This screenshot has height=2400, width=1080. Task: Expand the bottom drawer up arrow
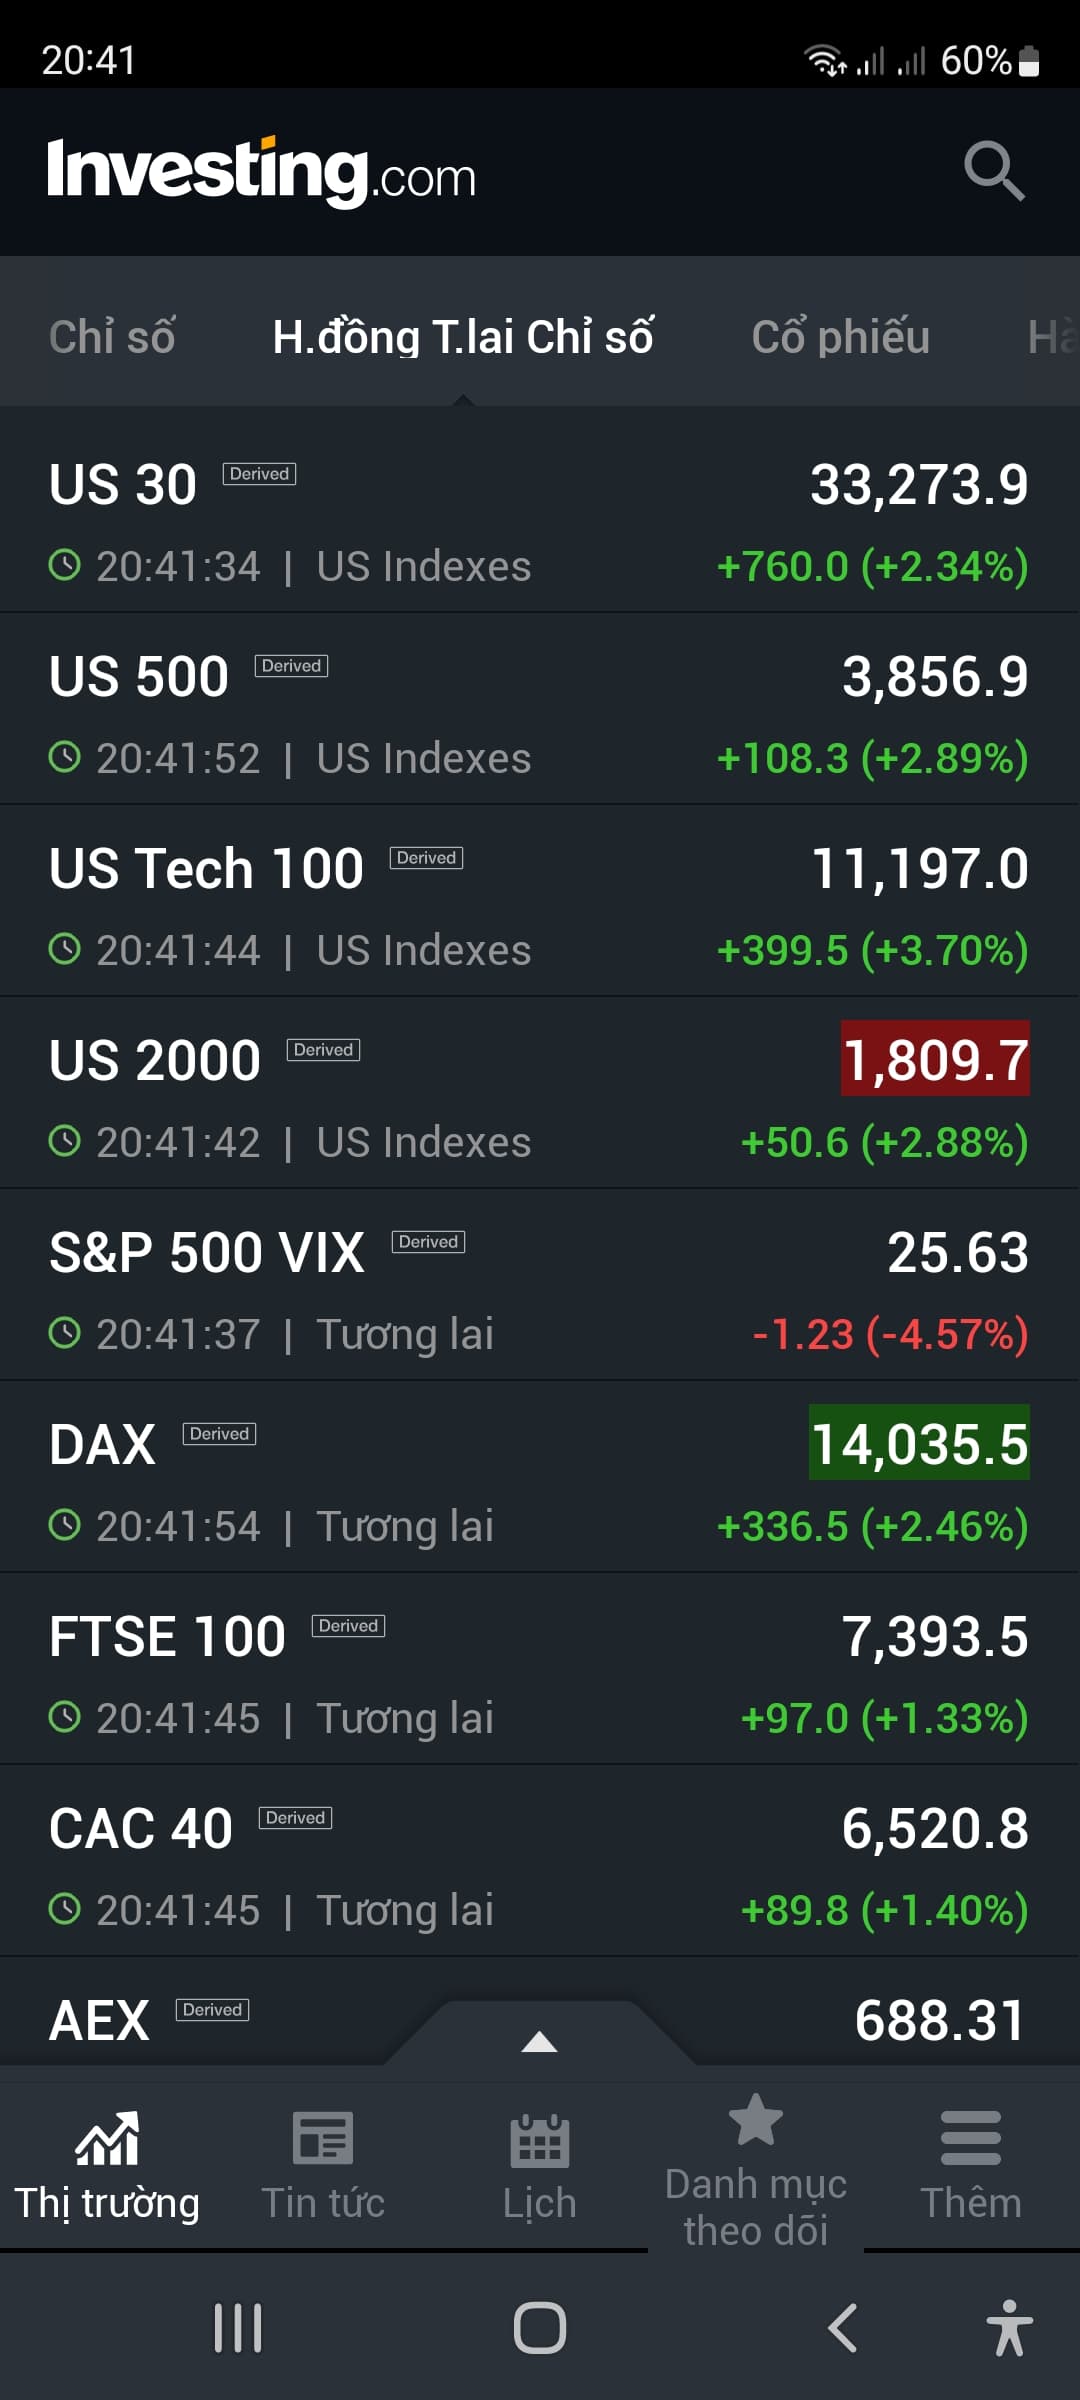(x=539, y=2042)
